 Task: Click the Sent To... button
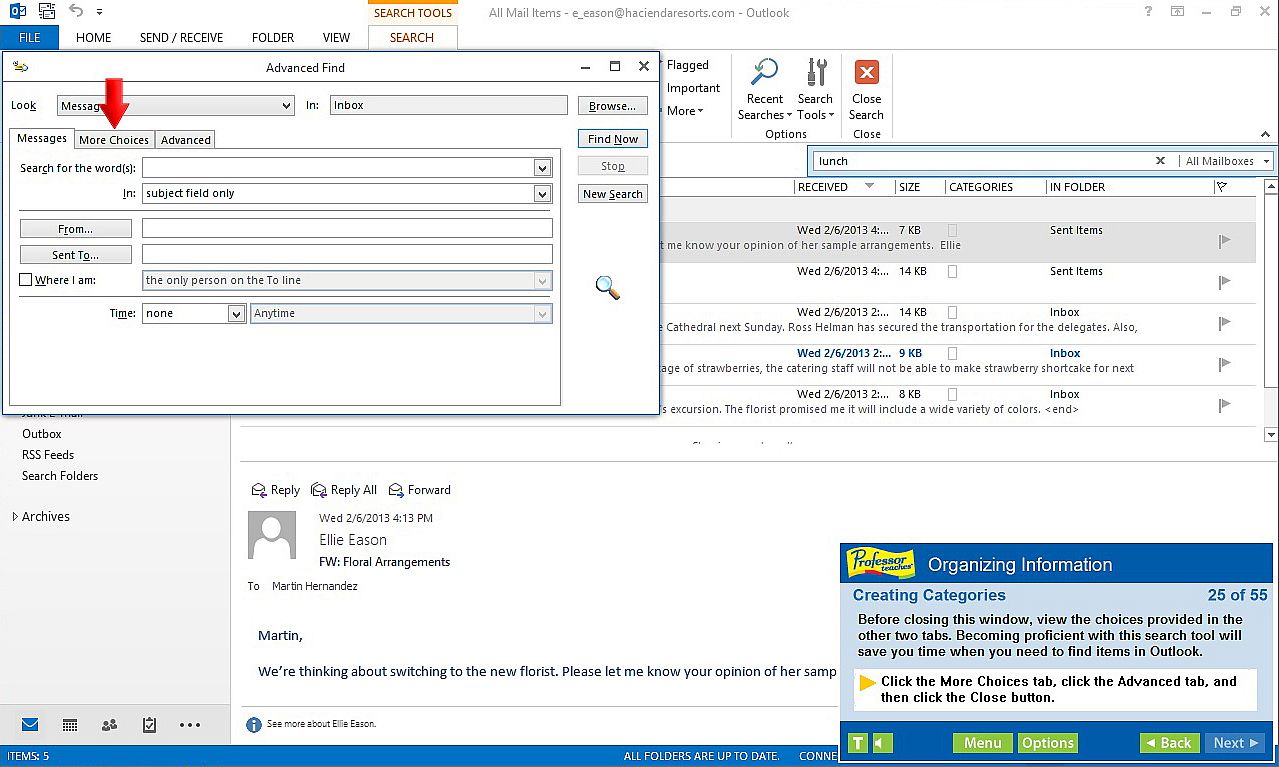coord(76,255)
